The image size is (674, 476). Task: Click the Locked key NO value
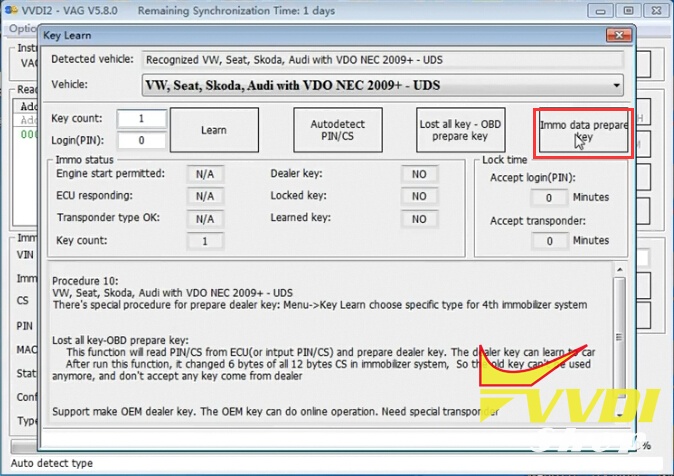coord(420,197)
